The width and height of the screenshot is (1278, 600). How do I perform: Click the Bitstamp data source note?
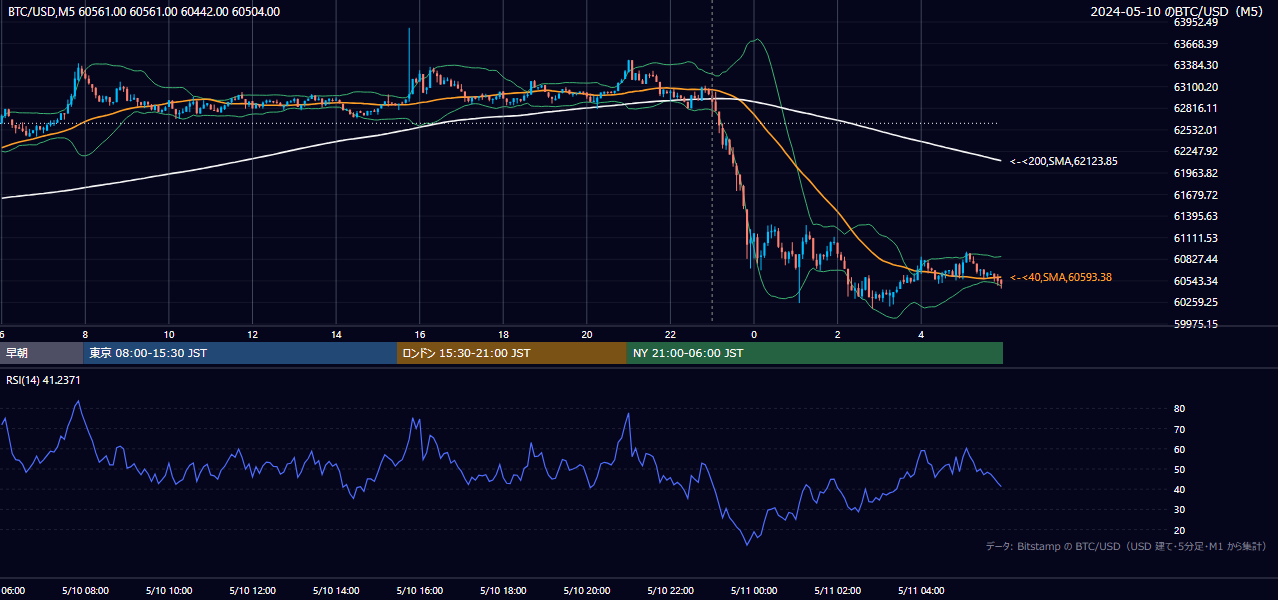coord(1126,546)
